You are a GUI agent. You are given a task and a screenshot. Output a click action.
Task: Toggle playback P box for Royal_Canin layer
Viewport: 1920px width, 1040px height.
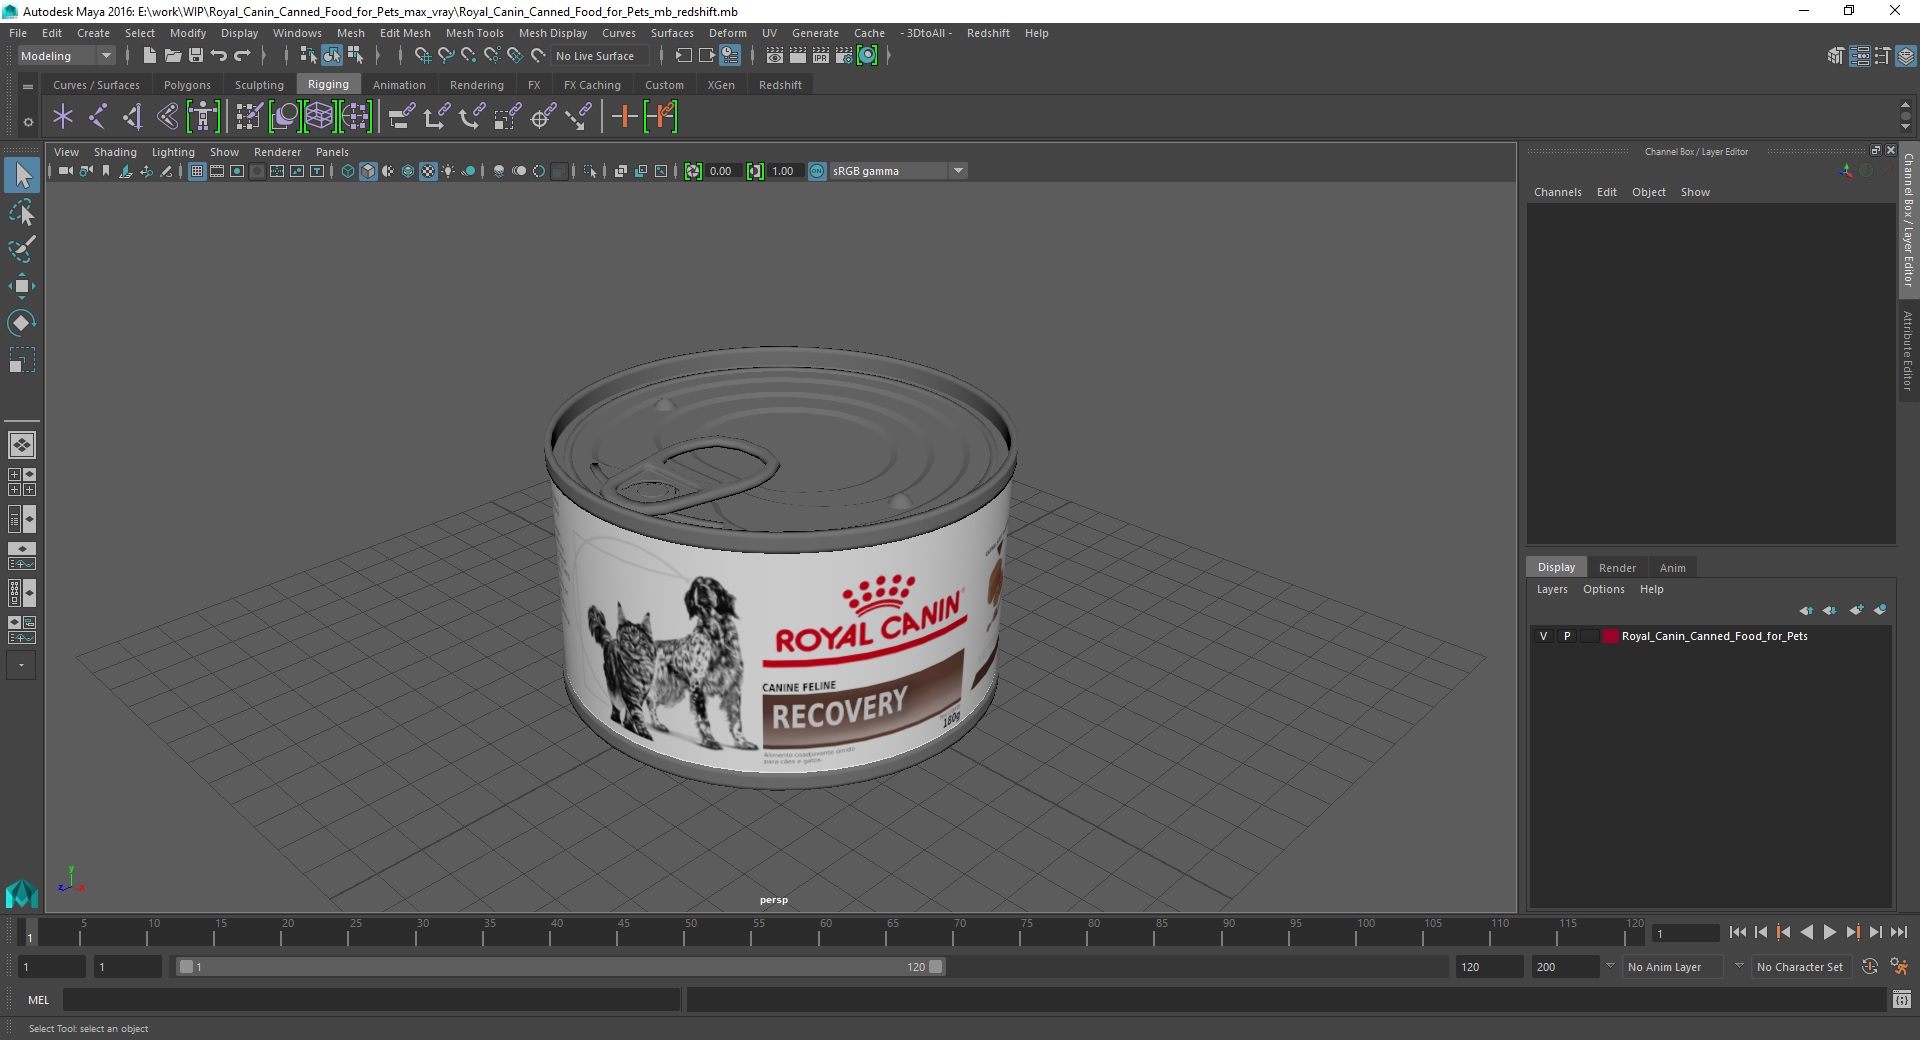(x=1567, y=636)
